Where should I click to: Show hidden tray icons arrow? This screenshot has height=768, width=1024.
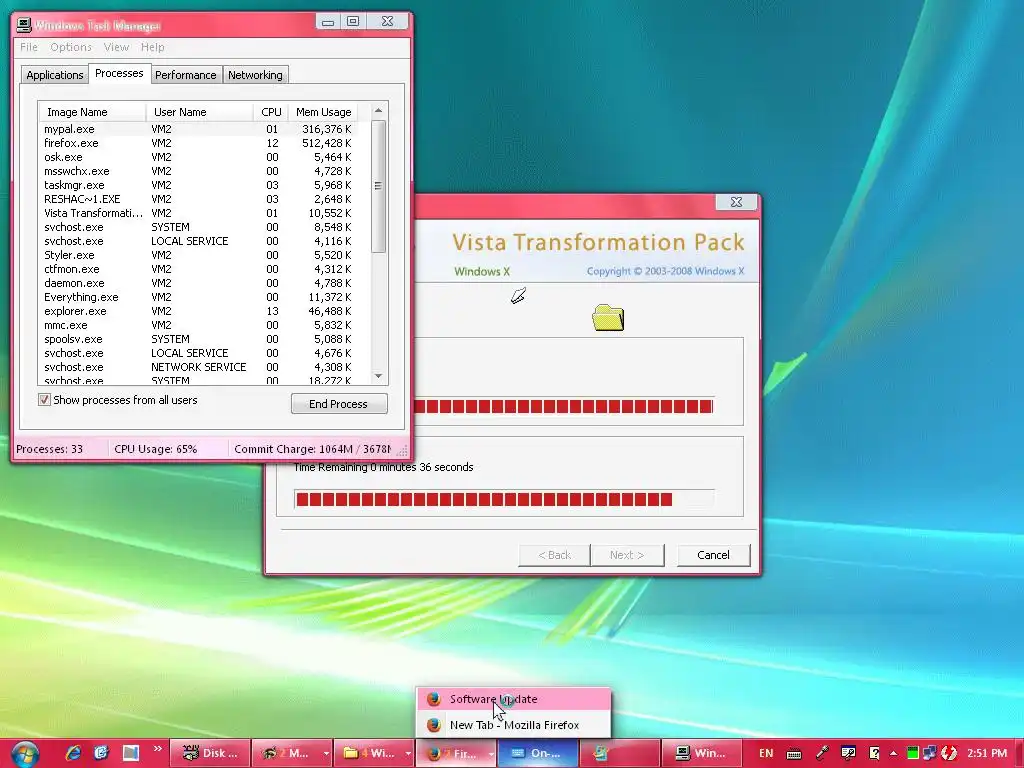pos(893,753)
